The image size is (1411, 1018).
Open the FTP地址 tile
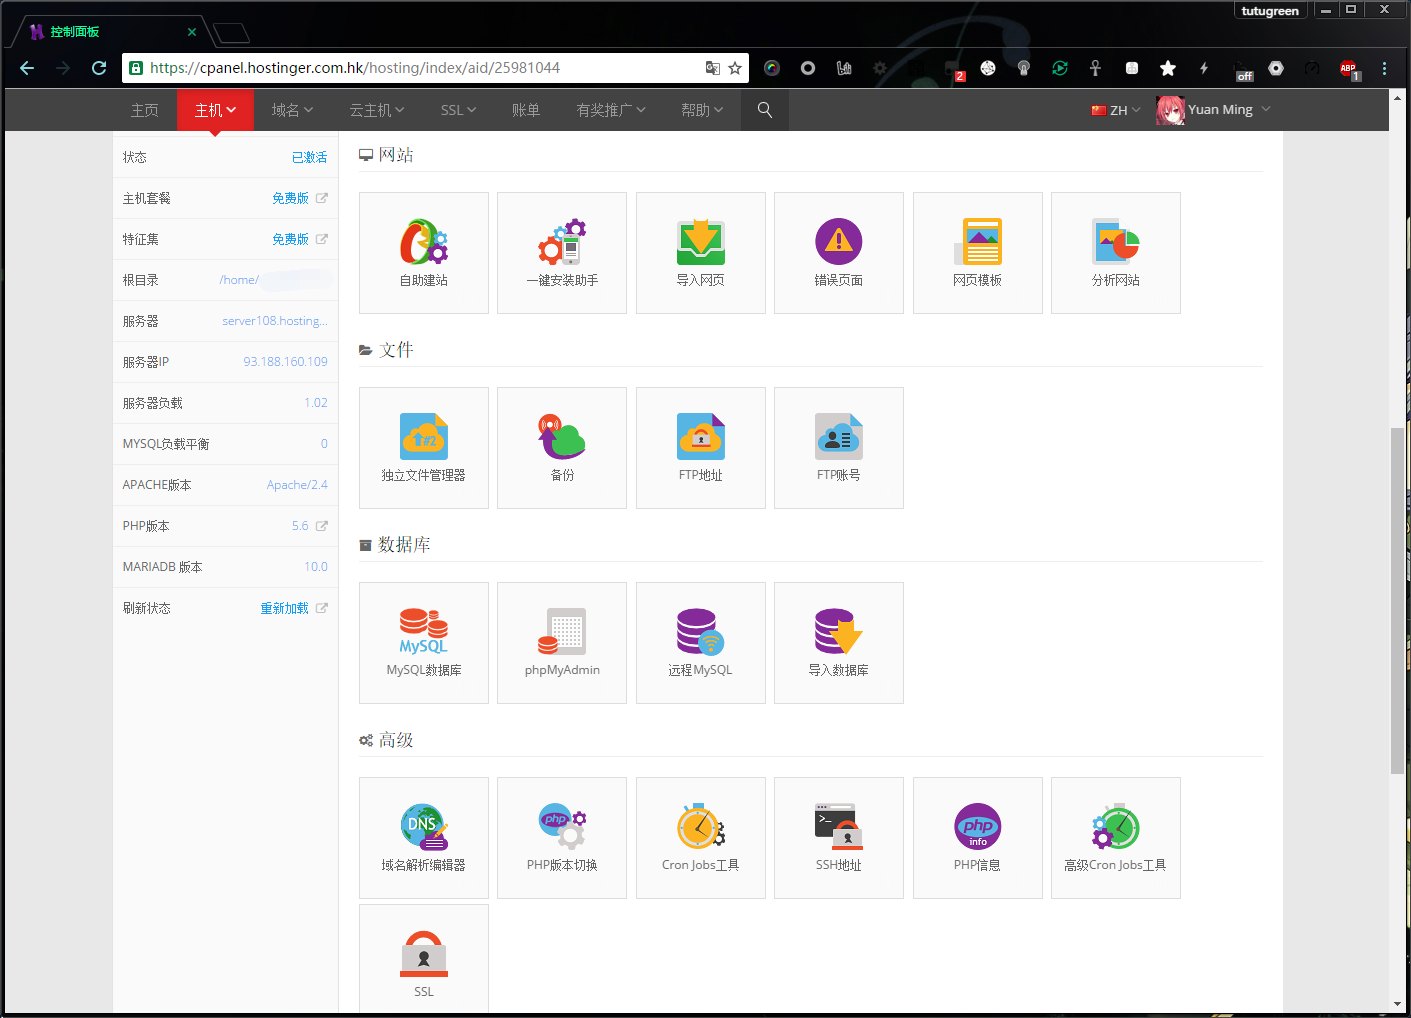coord(701,448)
